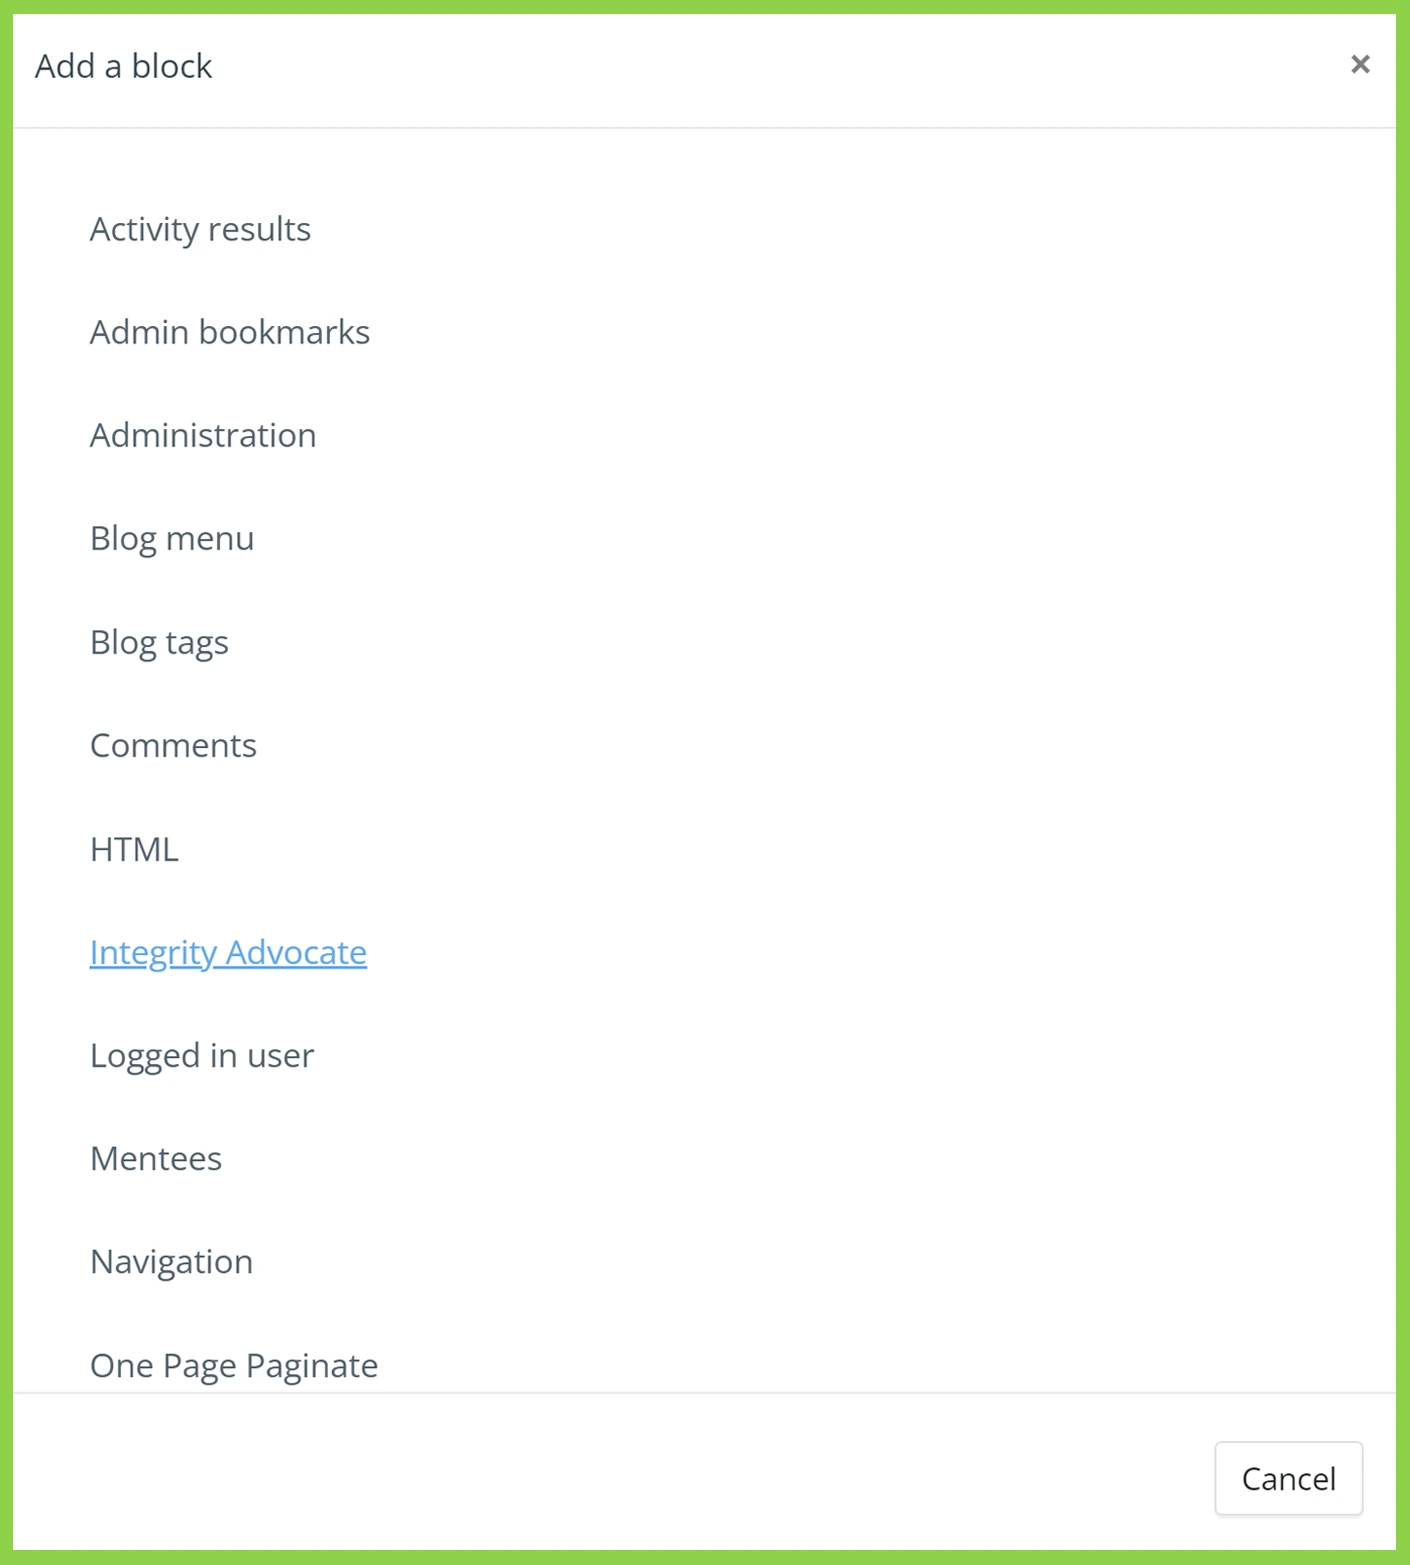Abort adding a block via Cancel
Screen dimensions: 1410x1565
pyautogui.click(x=1288, y=1478)
